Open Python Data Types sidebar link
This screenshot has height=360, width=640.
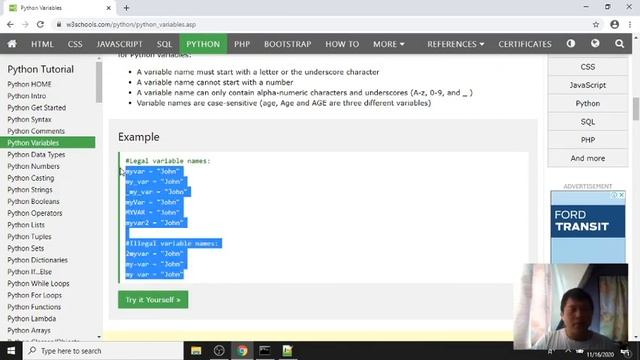tap(36, 155)
